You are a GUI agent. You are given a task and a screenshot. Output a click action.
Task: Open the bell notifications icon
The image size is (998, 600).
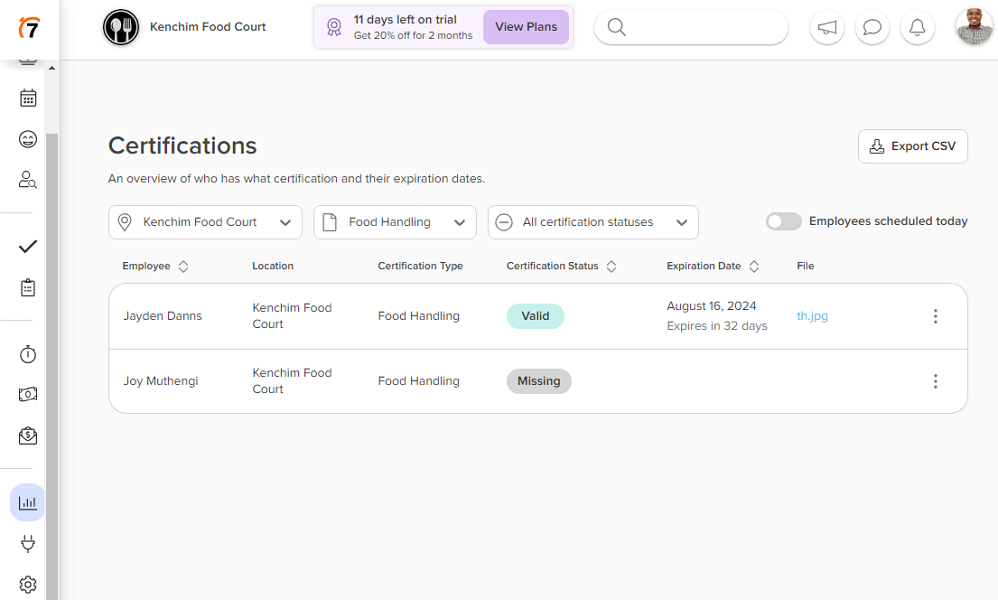pos(917,27)
